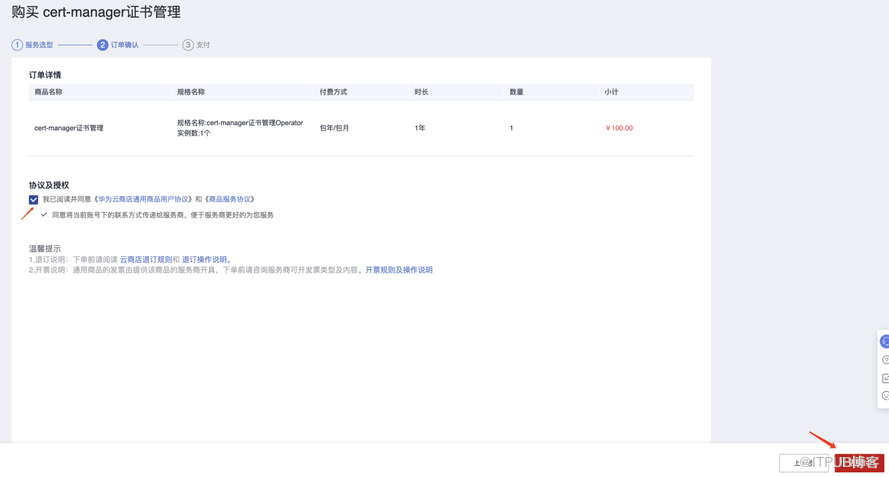Click the cert-manager证书管理 product name

click(x=69, y=128)
